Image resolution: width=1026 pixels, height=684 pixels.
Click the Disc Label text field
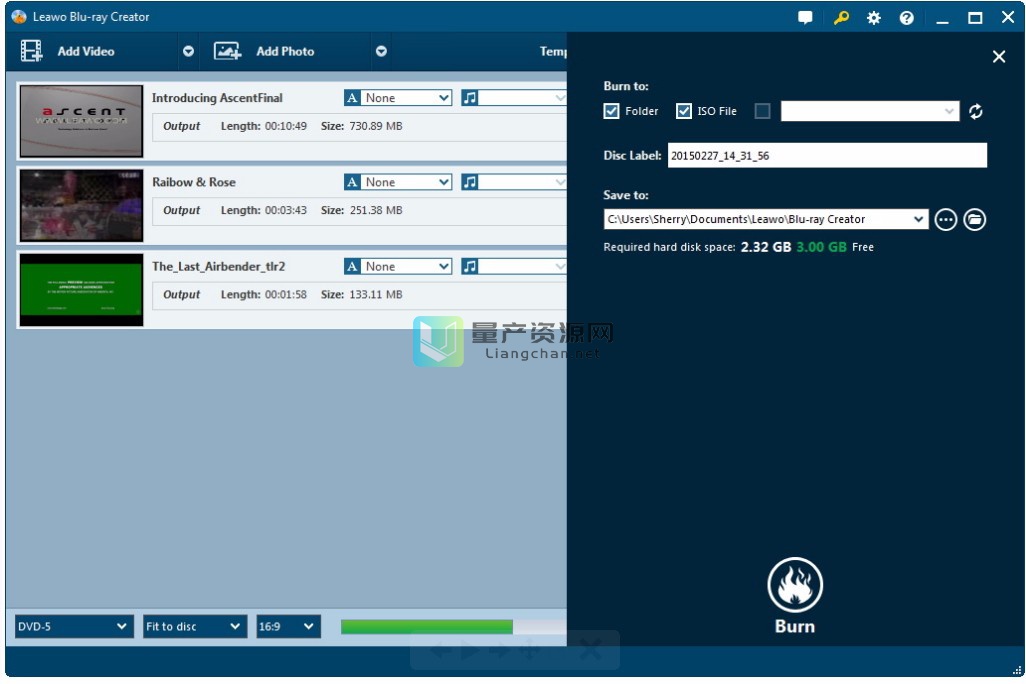827,156
